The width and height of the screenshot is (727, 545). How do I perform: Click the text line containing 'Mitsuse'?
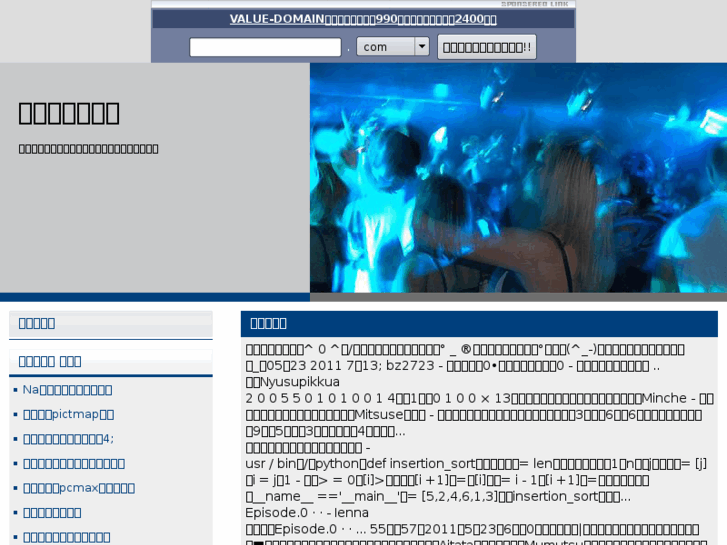point(474,415)
